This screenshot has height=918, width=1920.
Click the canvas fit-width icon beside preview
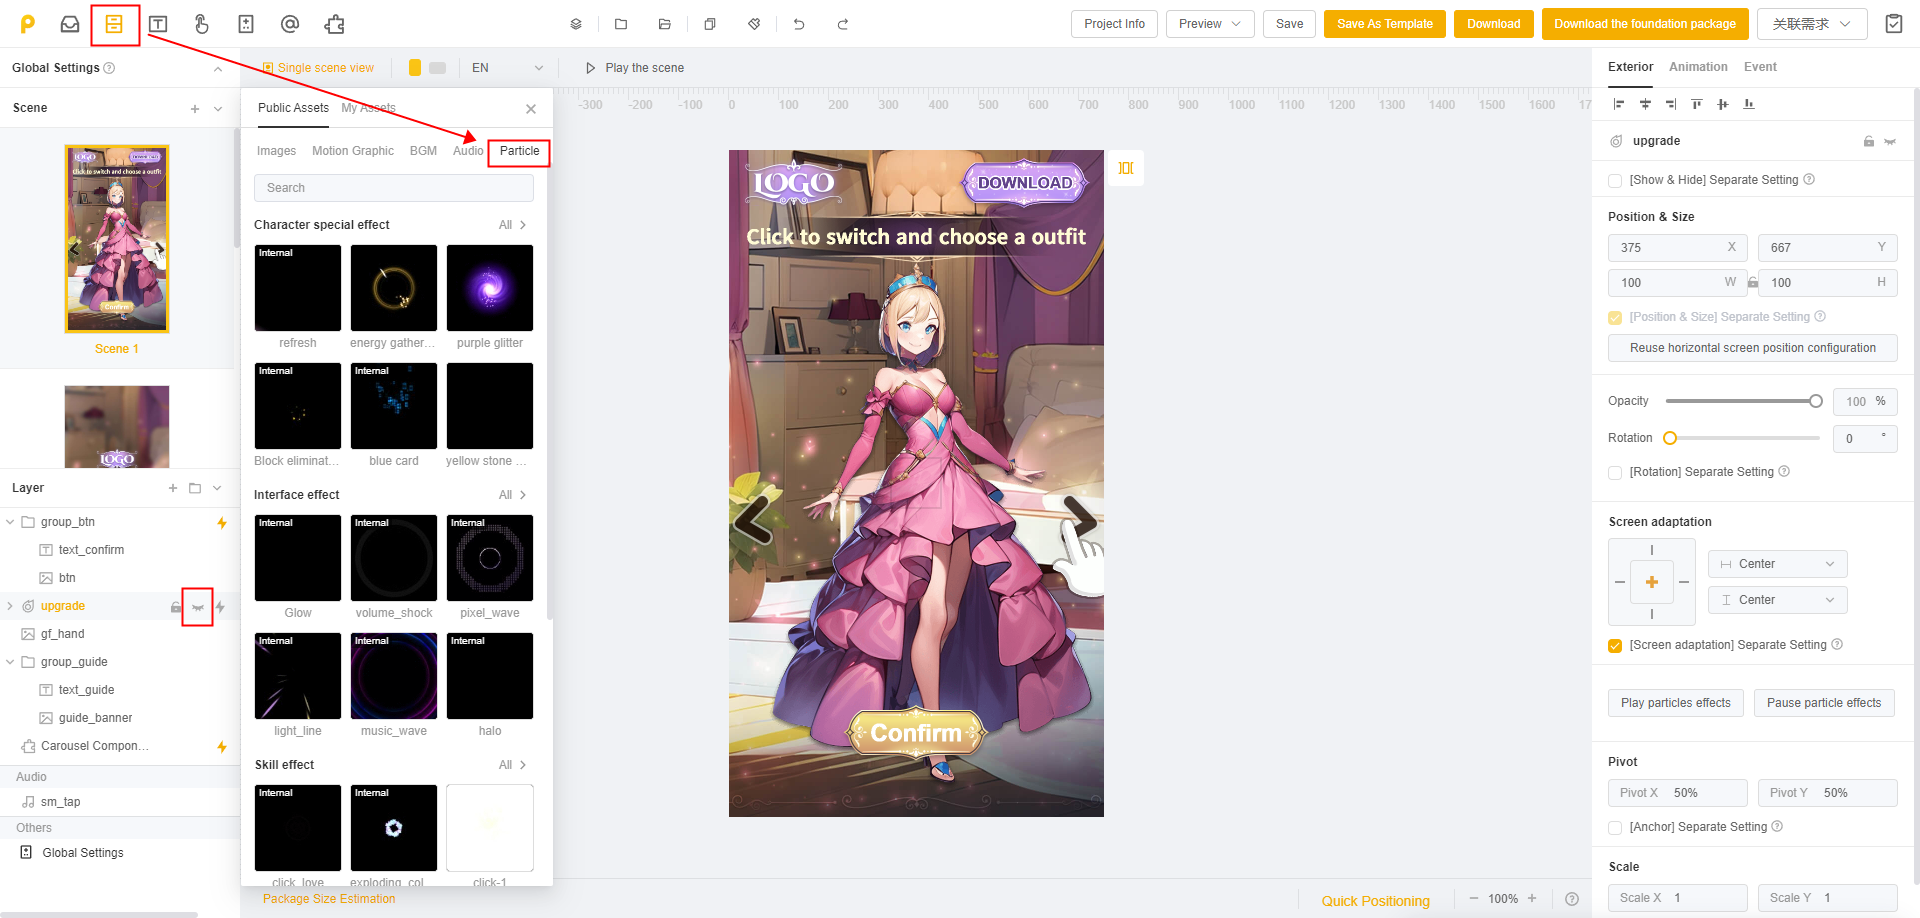pyautogui.click(x=1126, y=168)
